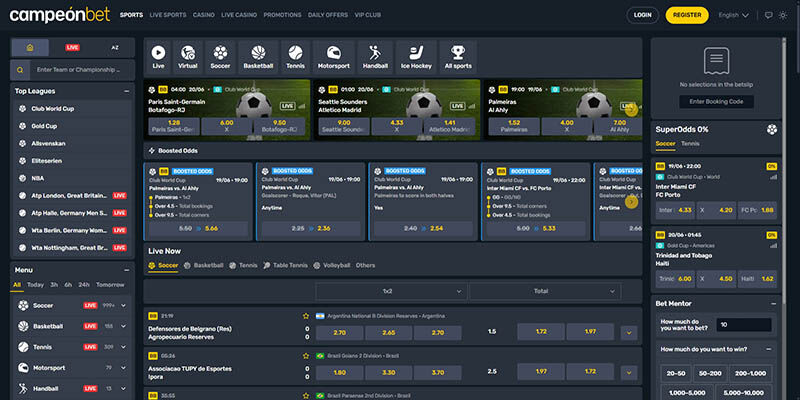This screenshot has height=400, width=800.
Task: Click Campeonbet logo
Action: tap(60, 15)
